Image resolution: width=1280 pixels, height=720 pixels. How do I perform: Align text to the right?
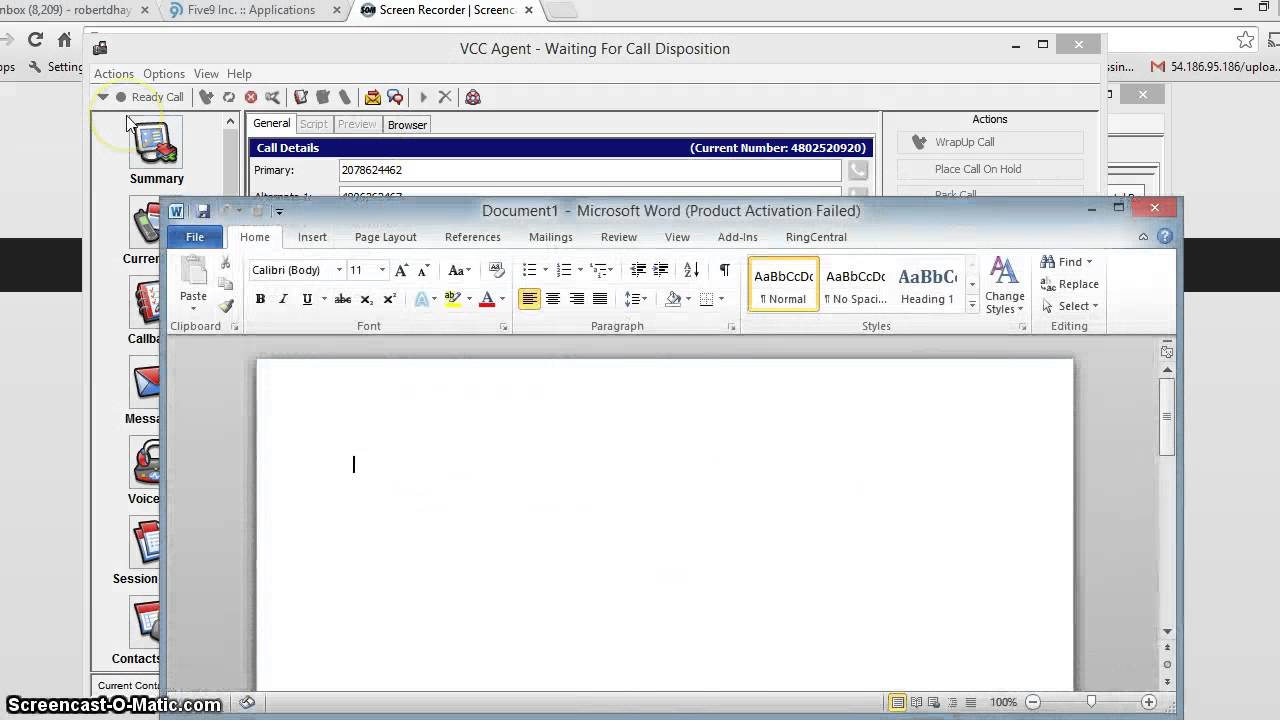577,299
